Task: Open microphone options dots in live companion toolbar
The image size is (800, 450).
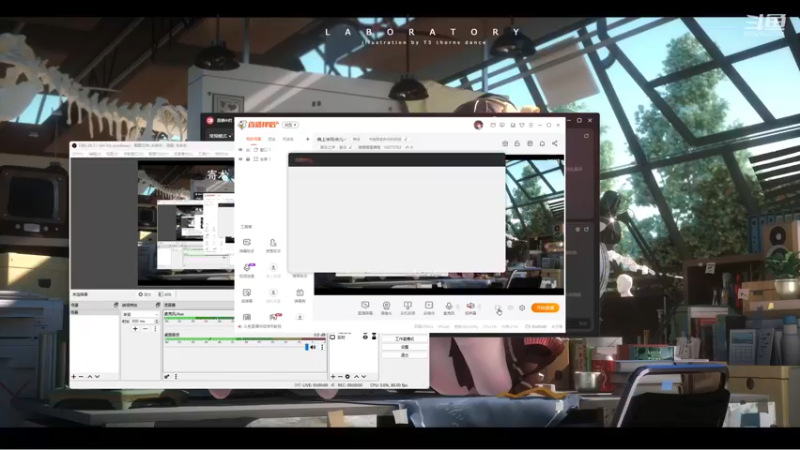Action: (457, 306)
